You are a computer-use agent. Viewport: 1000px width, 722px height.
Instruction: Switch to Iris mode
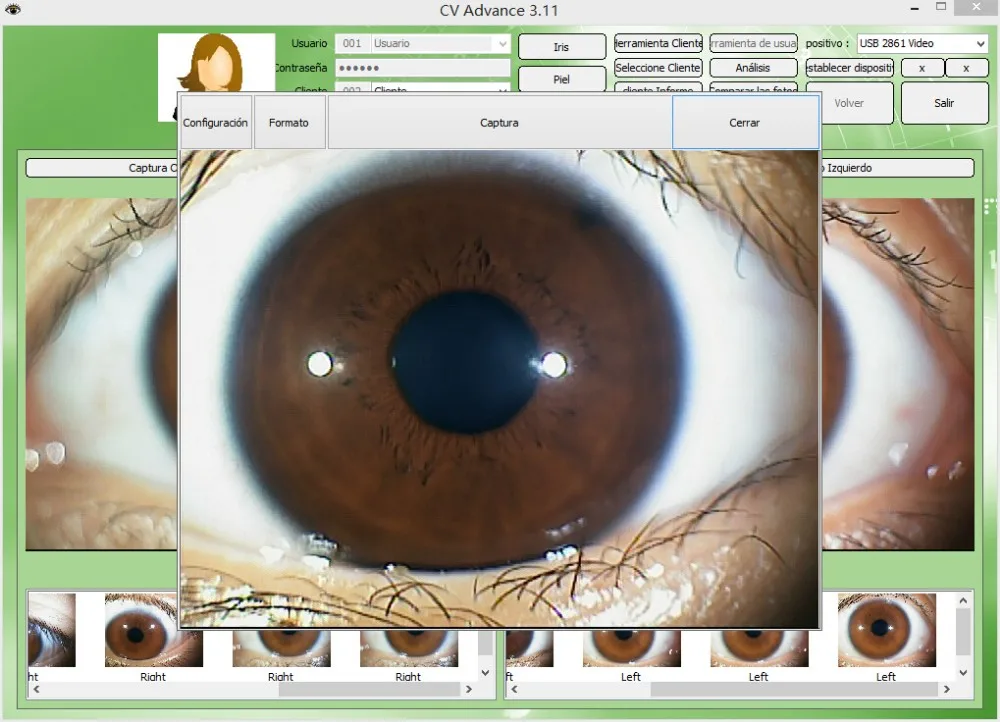pyautogui.click(x=561, y=47)
